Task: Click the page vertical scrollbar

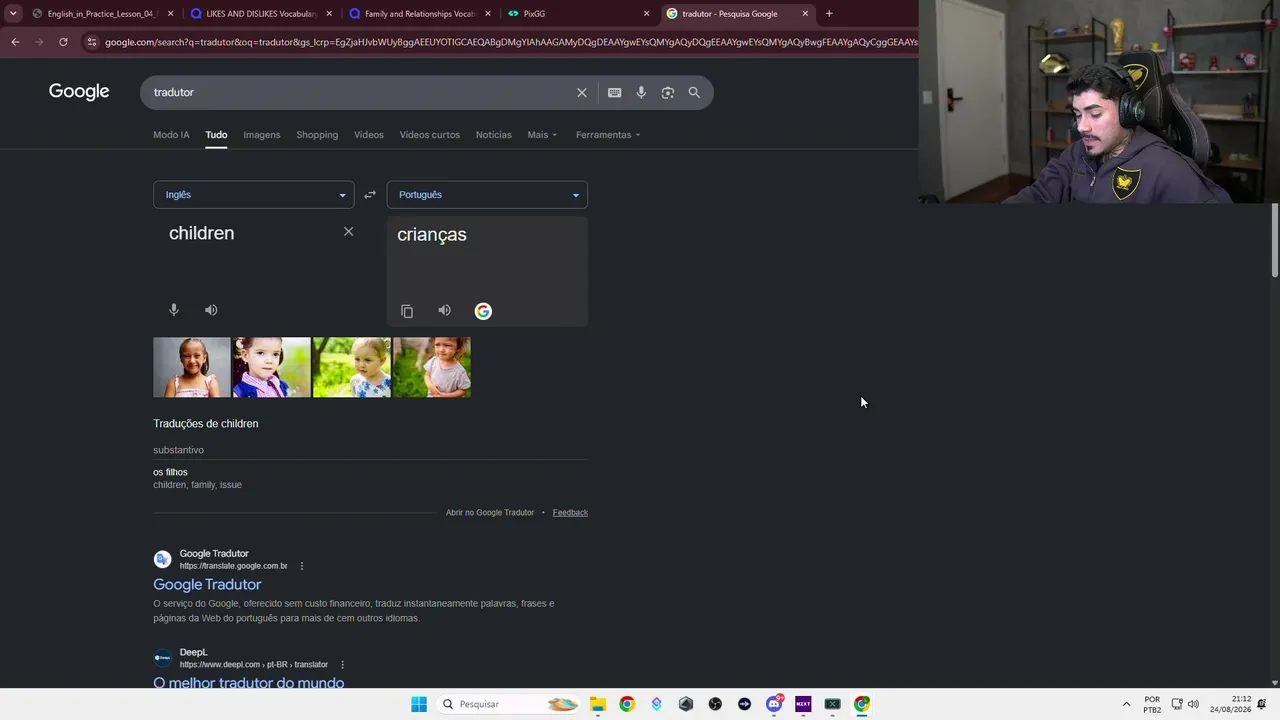Action: point(1274,240)
